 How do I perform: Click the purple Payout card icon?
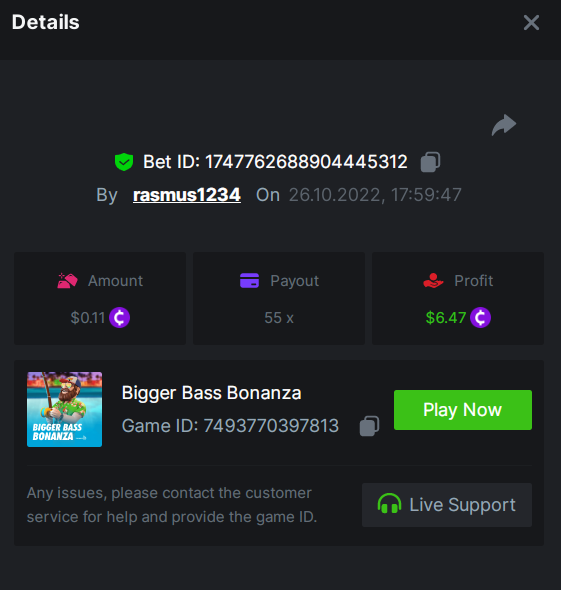coord(249,281)
